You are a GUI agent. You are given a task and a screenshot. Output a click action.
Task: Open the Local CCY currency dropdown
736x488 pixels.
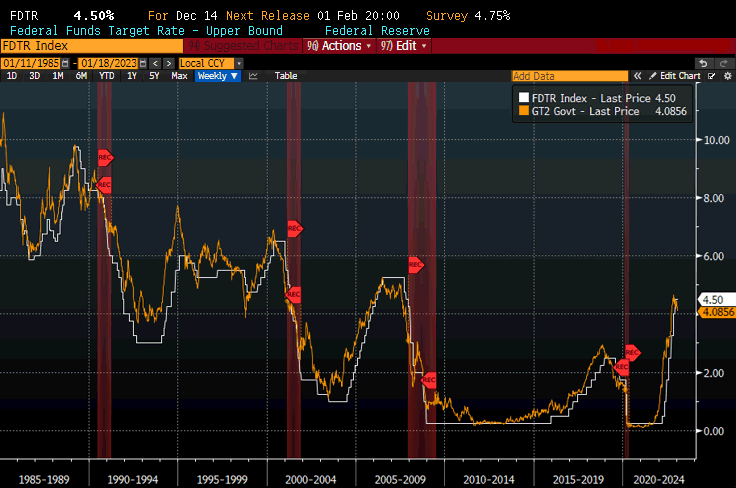(x=206, y=63)
